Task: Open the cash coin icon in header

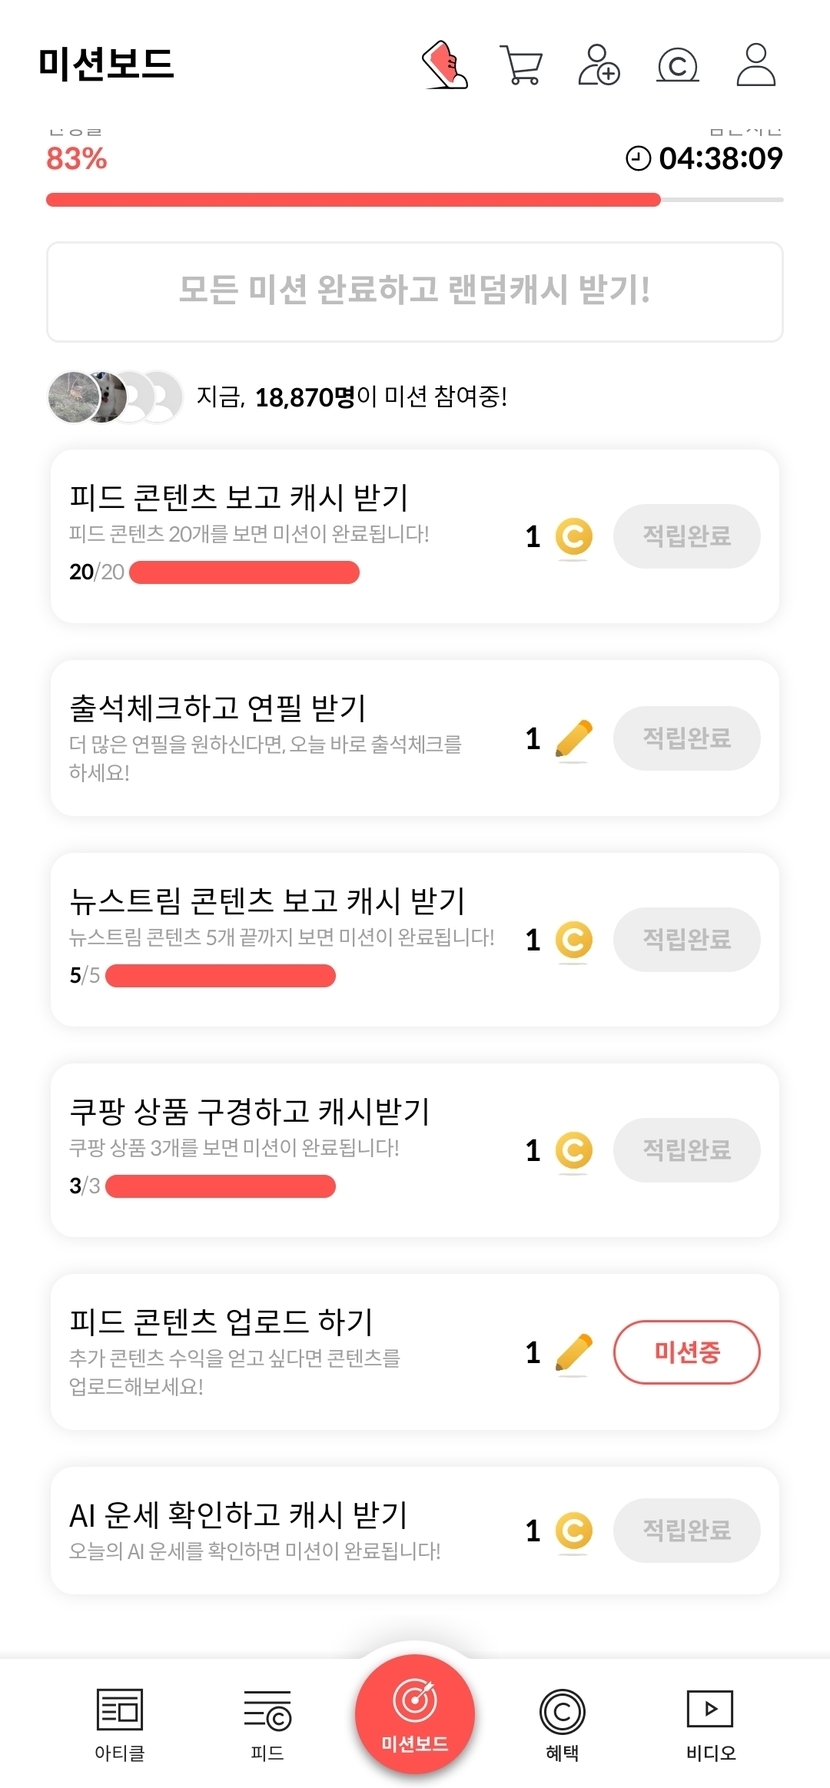Action: [x=677, y=66]
